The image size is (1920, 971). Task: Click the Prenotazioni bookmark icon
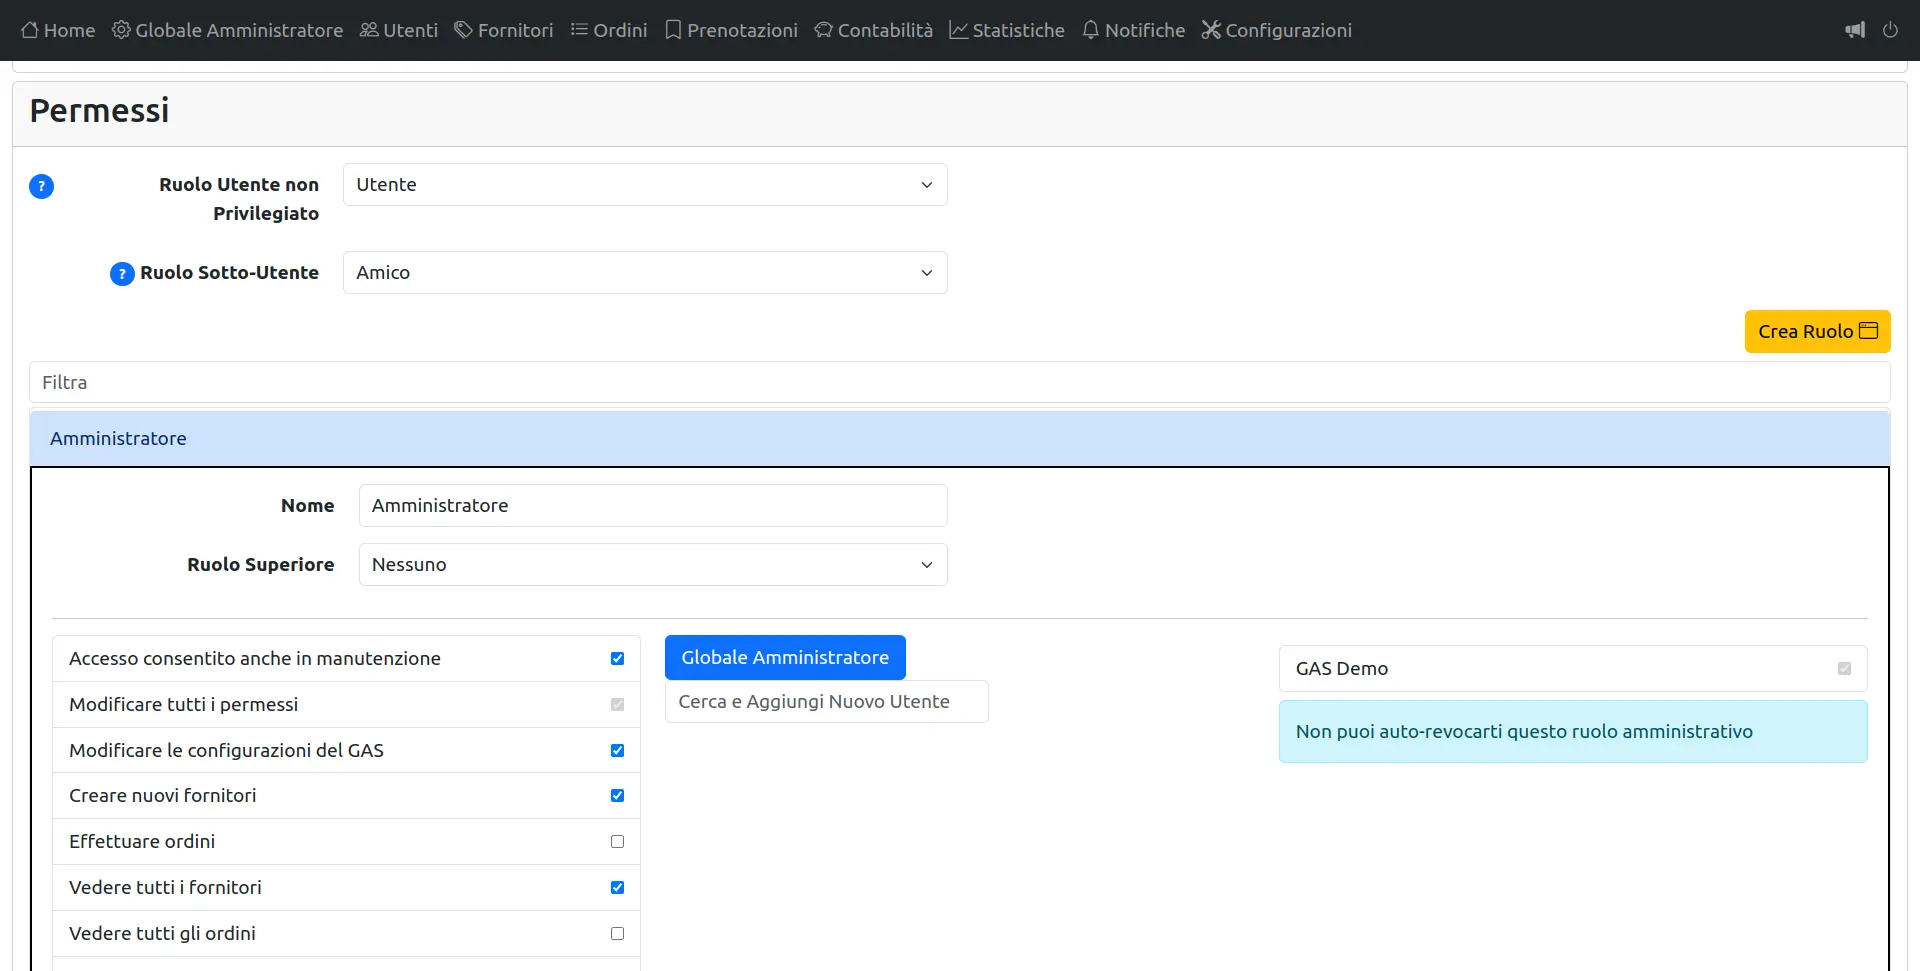pyautogui.click(x=673, y=30)
